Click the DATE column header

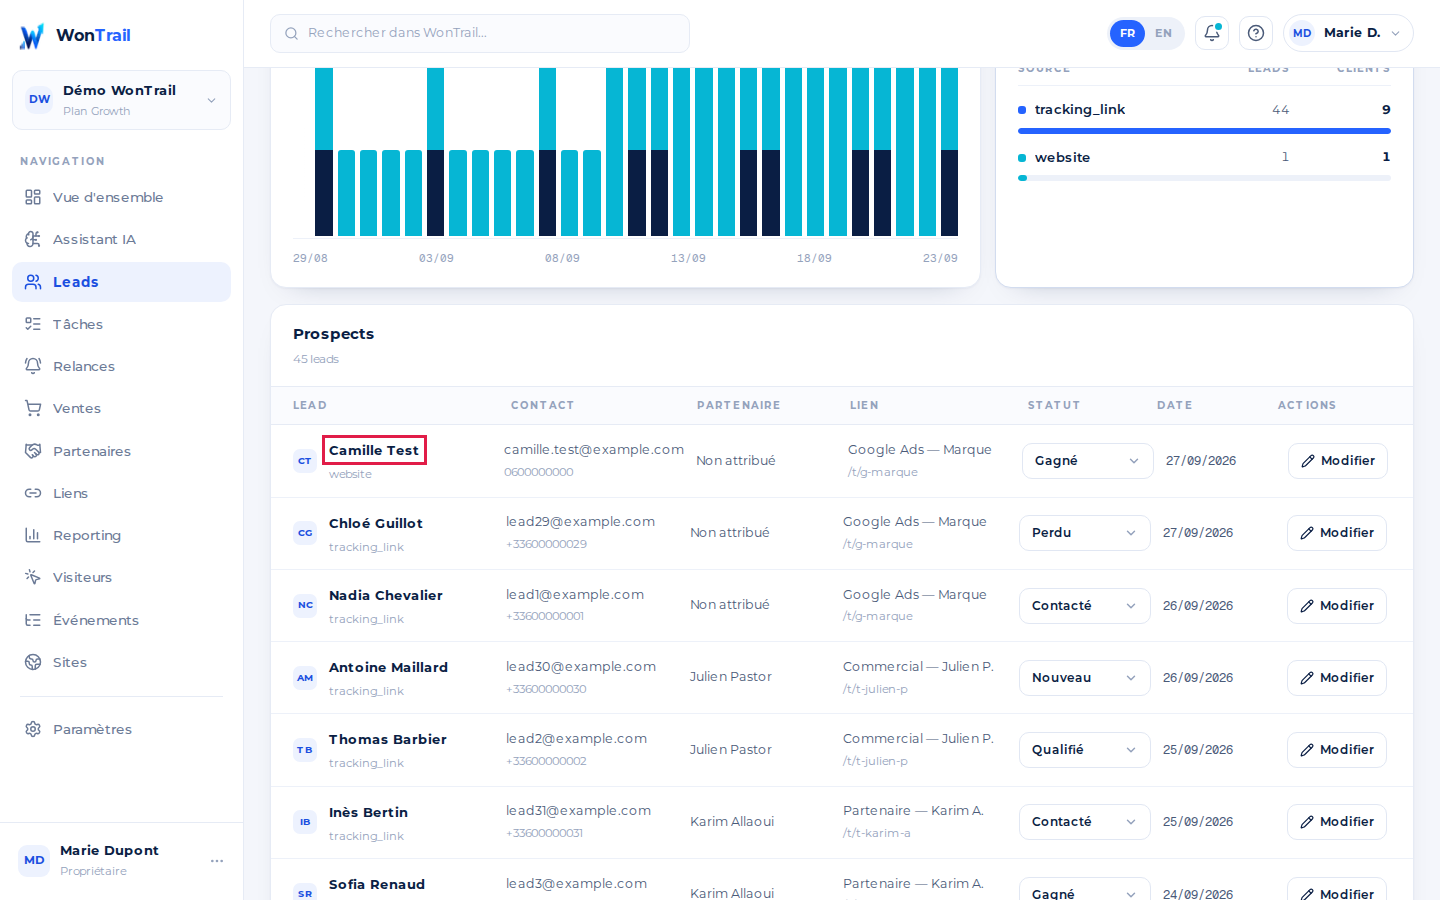point(1175,405)
